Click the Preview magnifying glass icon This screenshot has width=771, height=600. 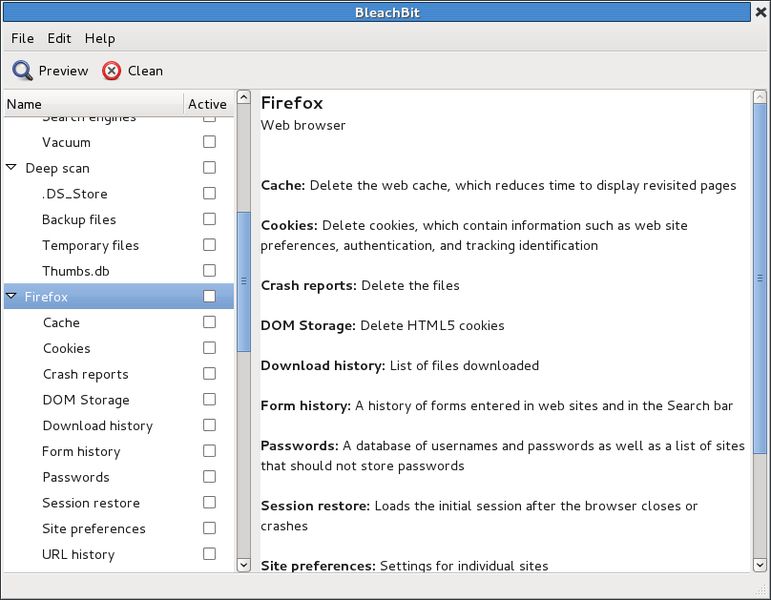coord(23,71)
